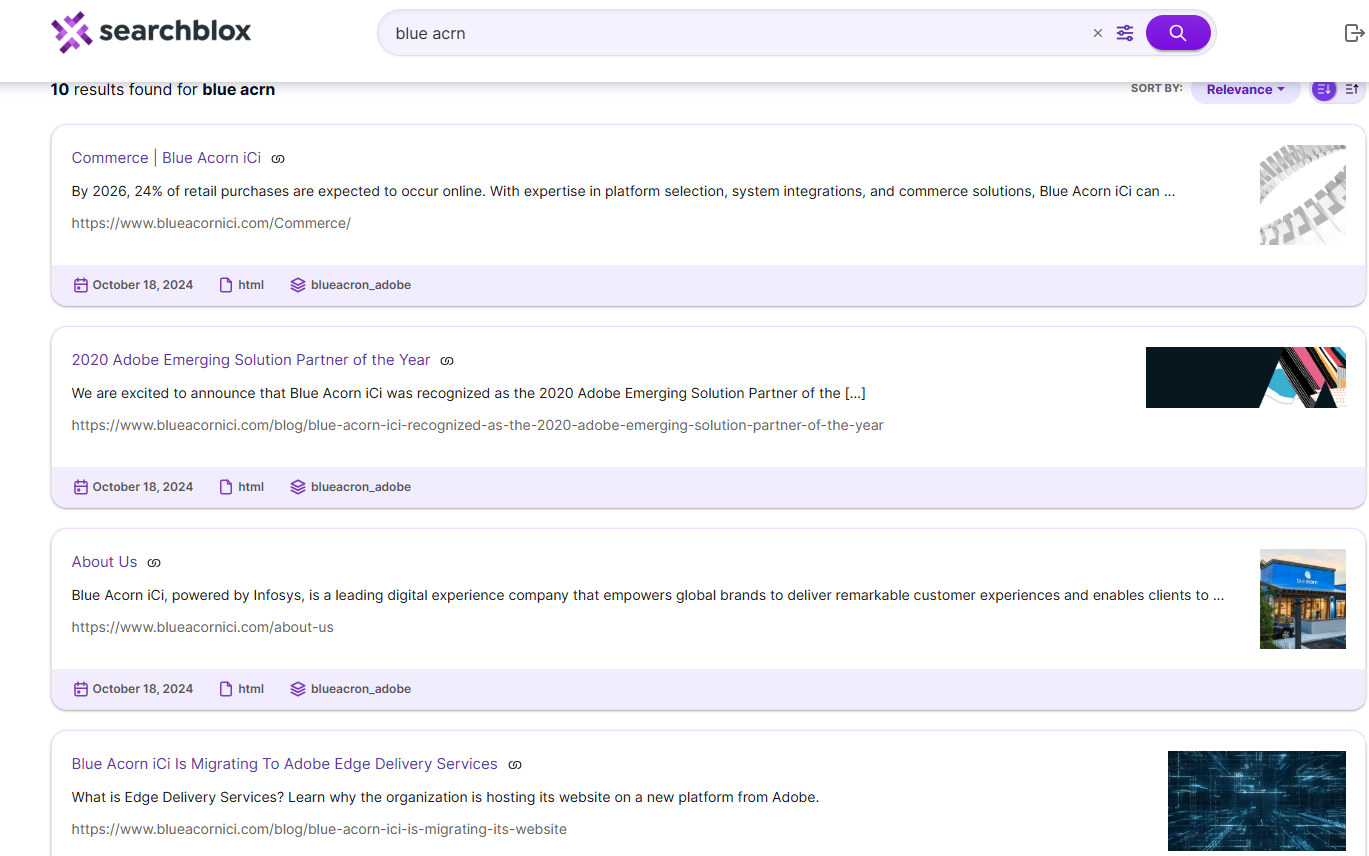Clear the search query with X icon
This screenshot has height=856, width=1369.
click(1098, 33)
